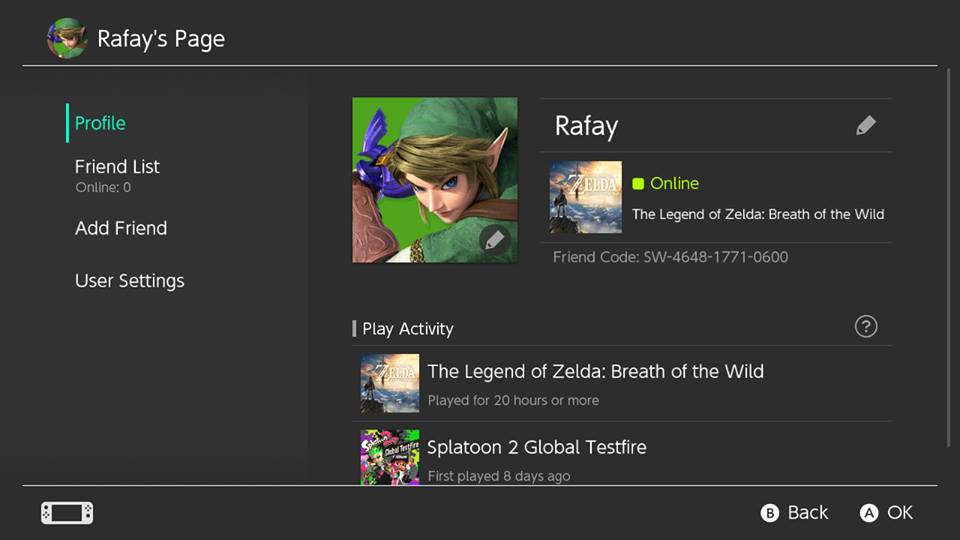
Task: Click the pencil icon beside the nickname Rafay
Action: pos(865,126)
